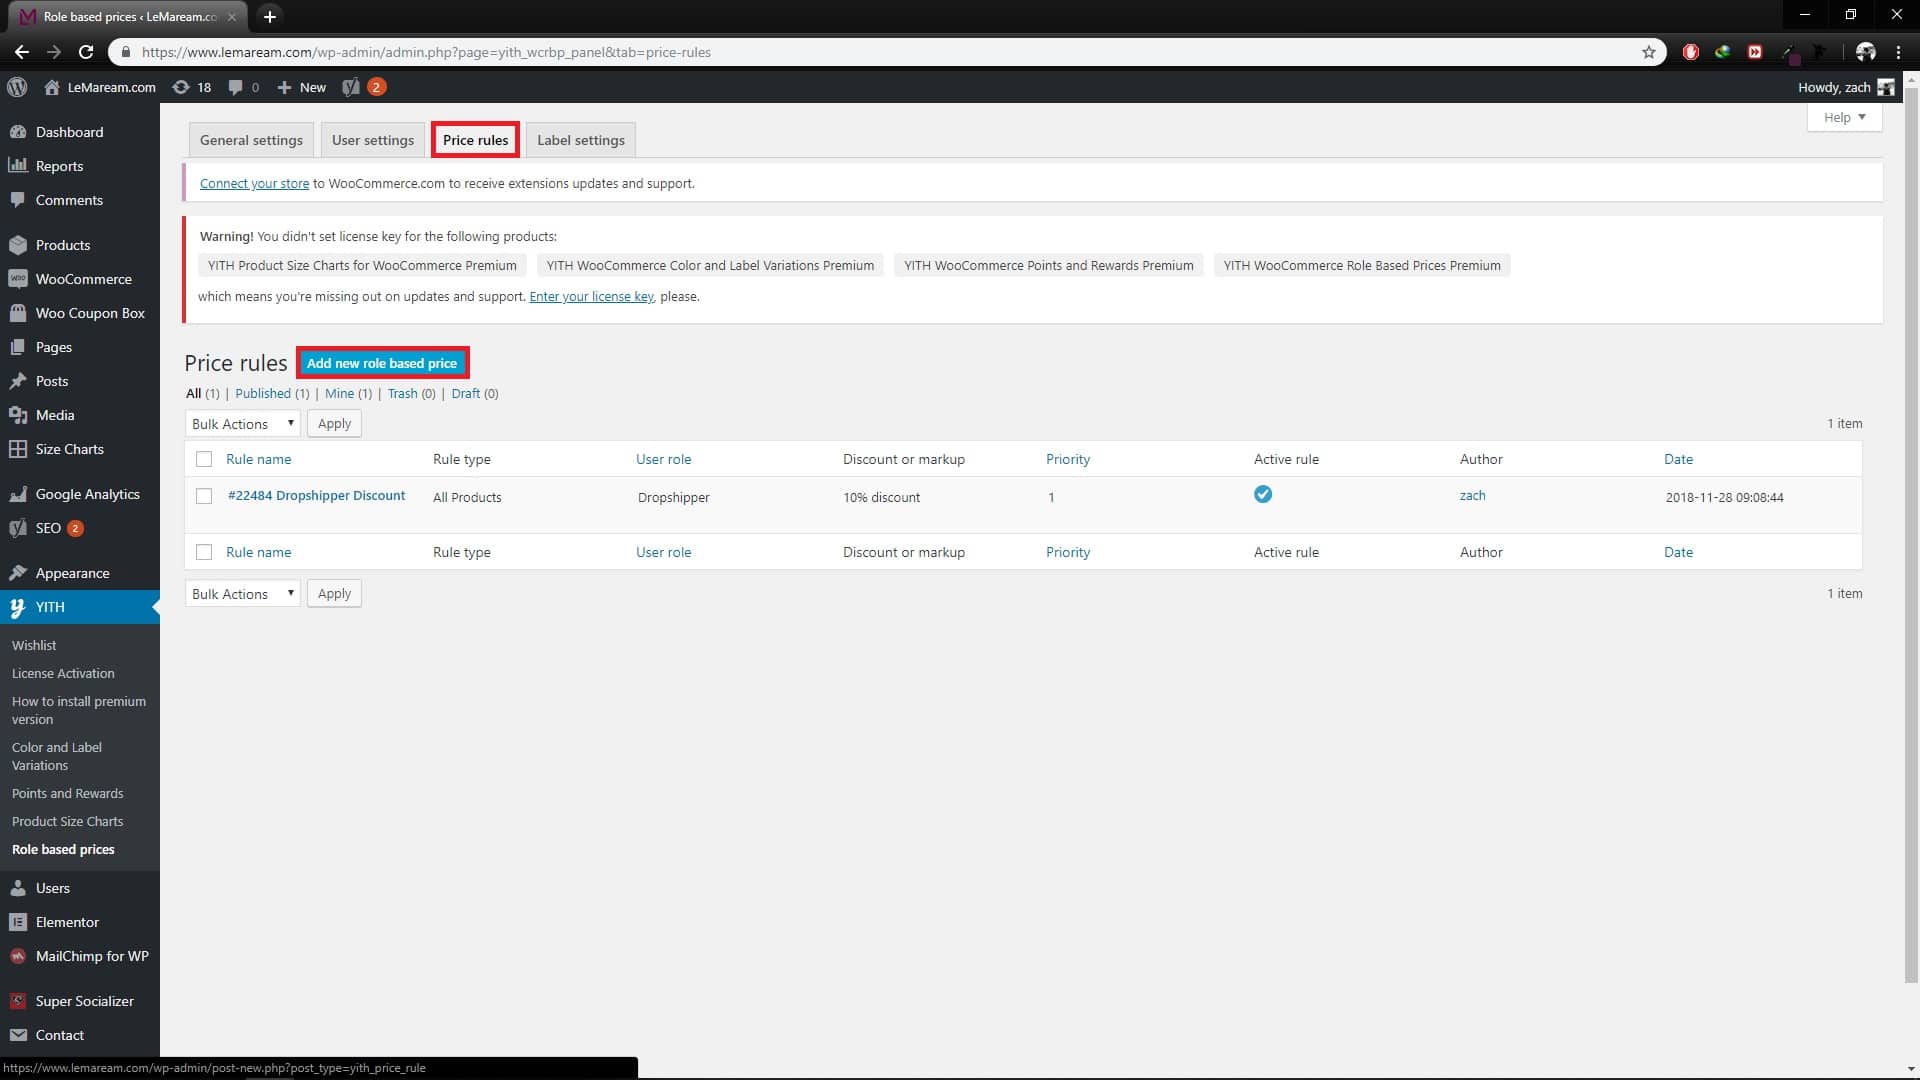Click the Reports chart icon
The image size is (1920, 1080).
pos(18,166)
